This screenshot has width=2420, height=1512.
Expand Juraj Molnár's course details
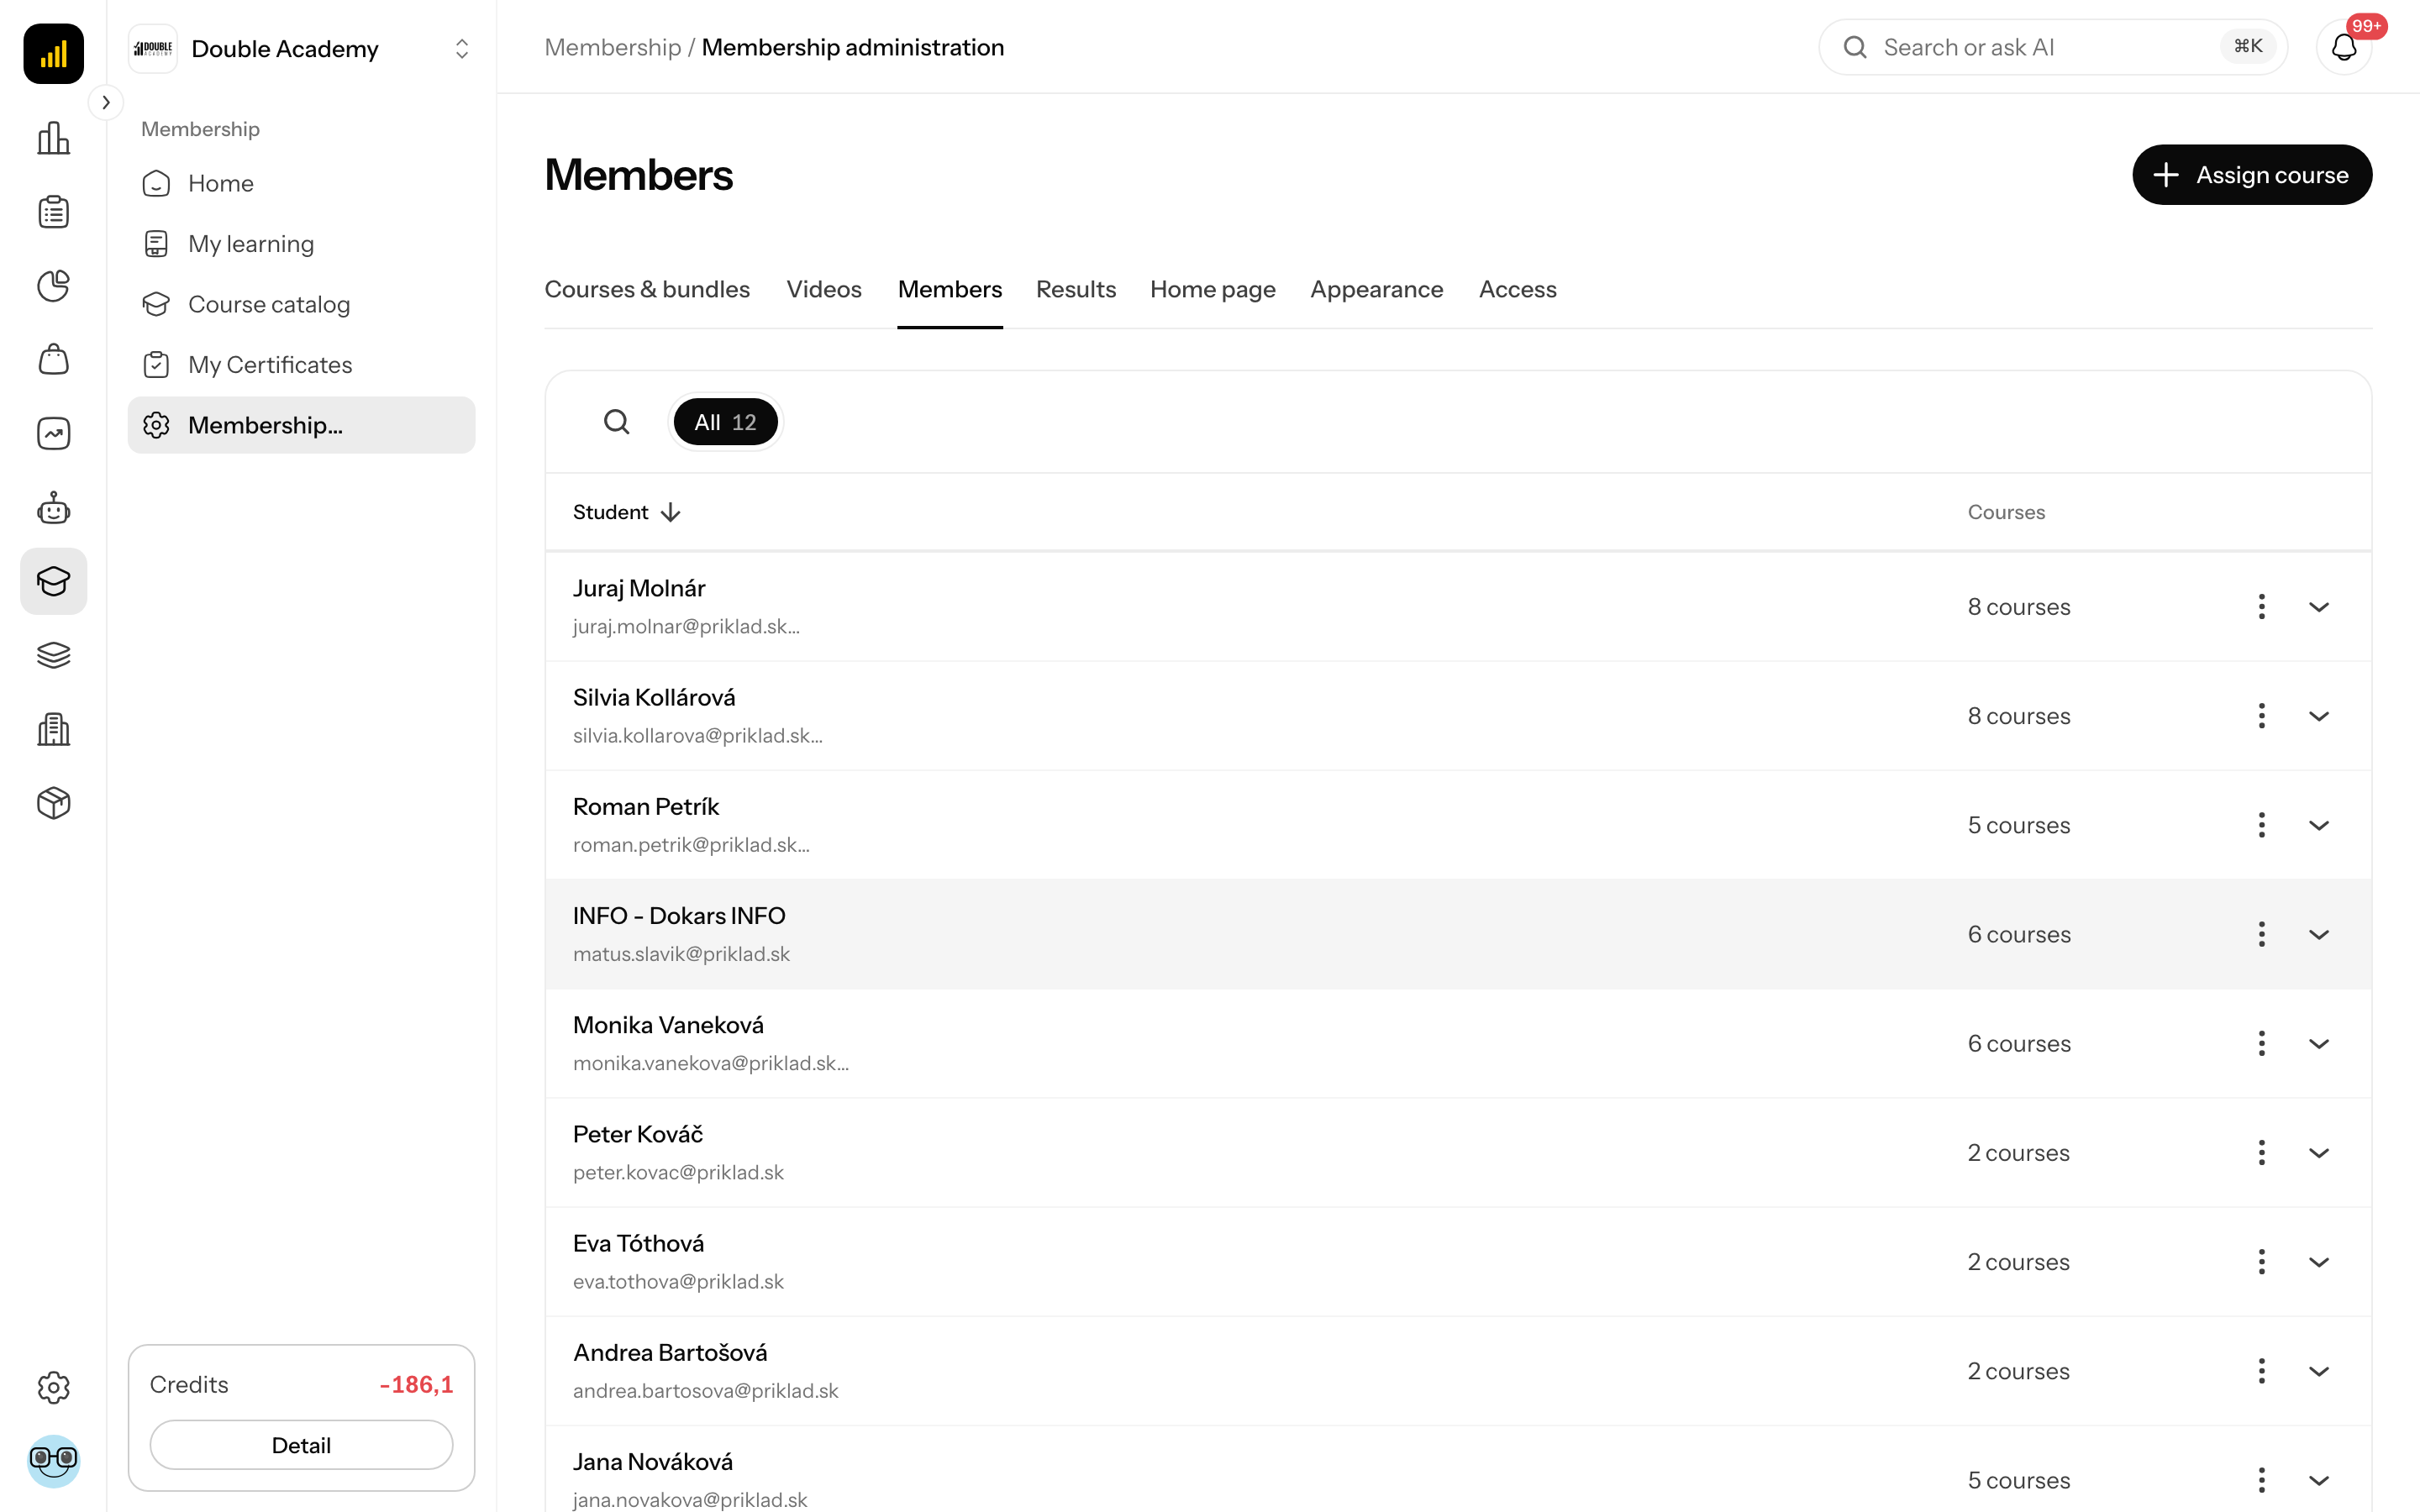pos(2319,607)
